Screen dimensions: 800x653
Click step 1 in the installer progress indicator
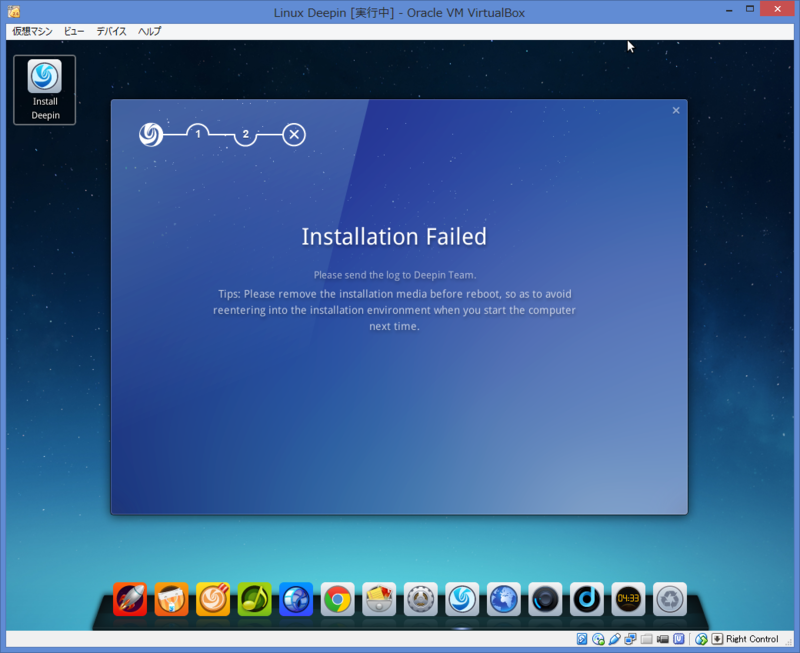coord(197,134)
